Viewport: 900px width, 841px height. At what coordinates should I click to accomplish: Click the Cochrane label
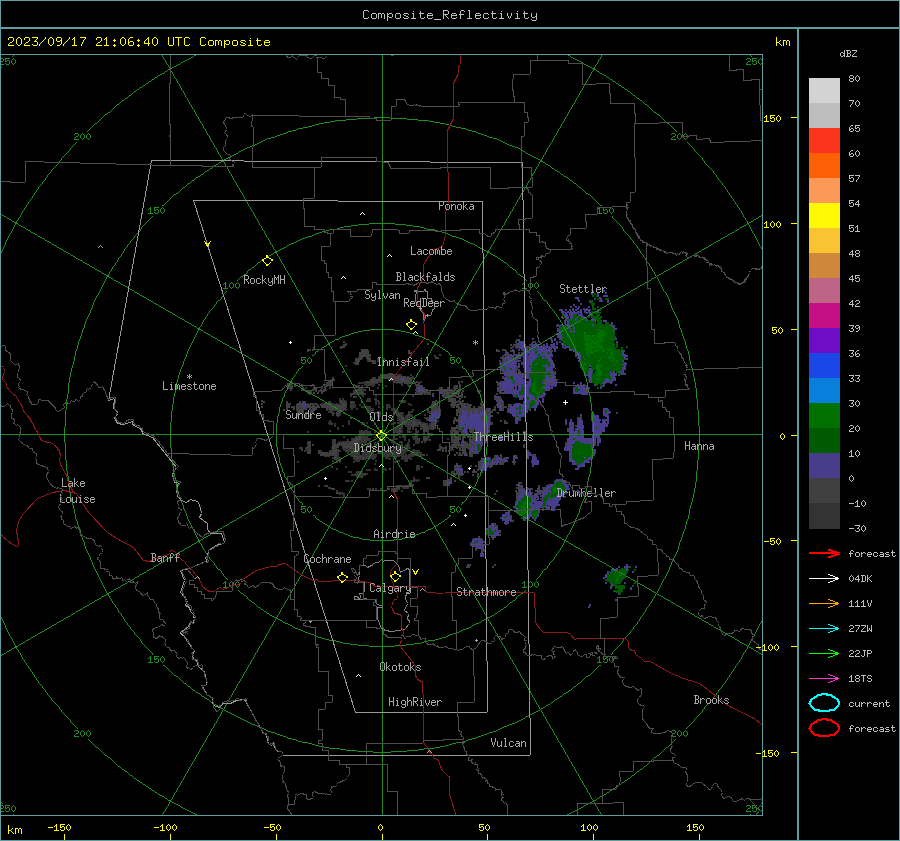point(327,559)
